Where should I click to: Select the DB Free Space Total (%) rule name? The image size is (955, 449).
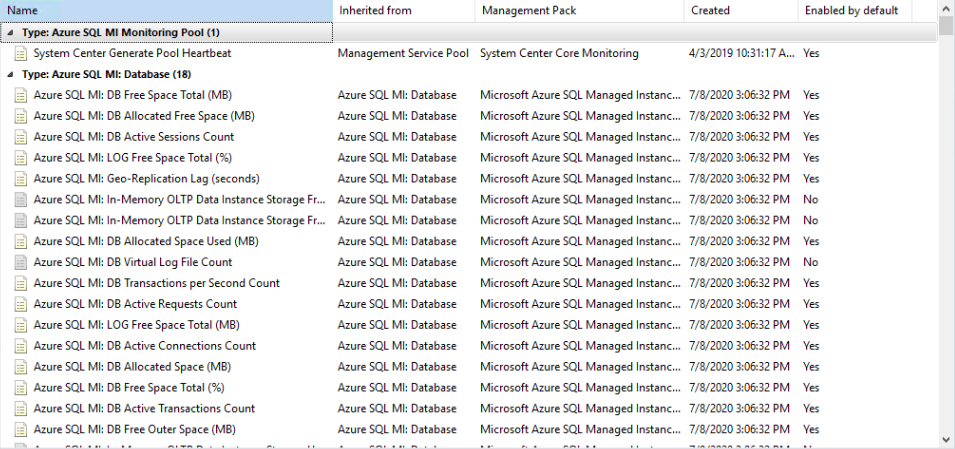(x=129, y=387)
